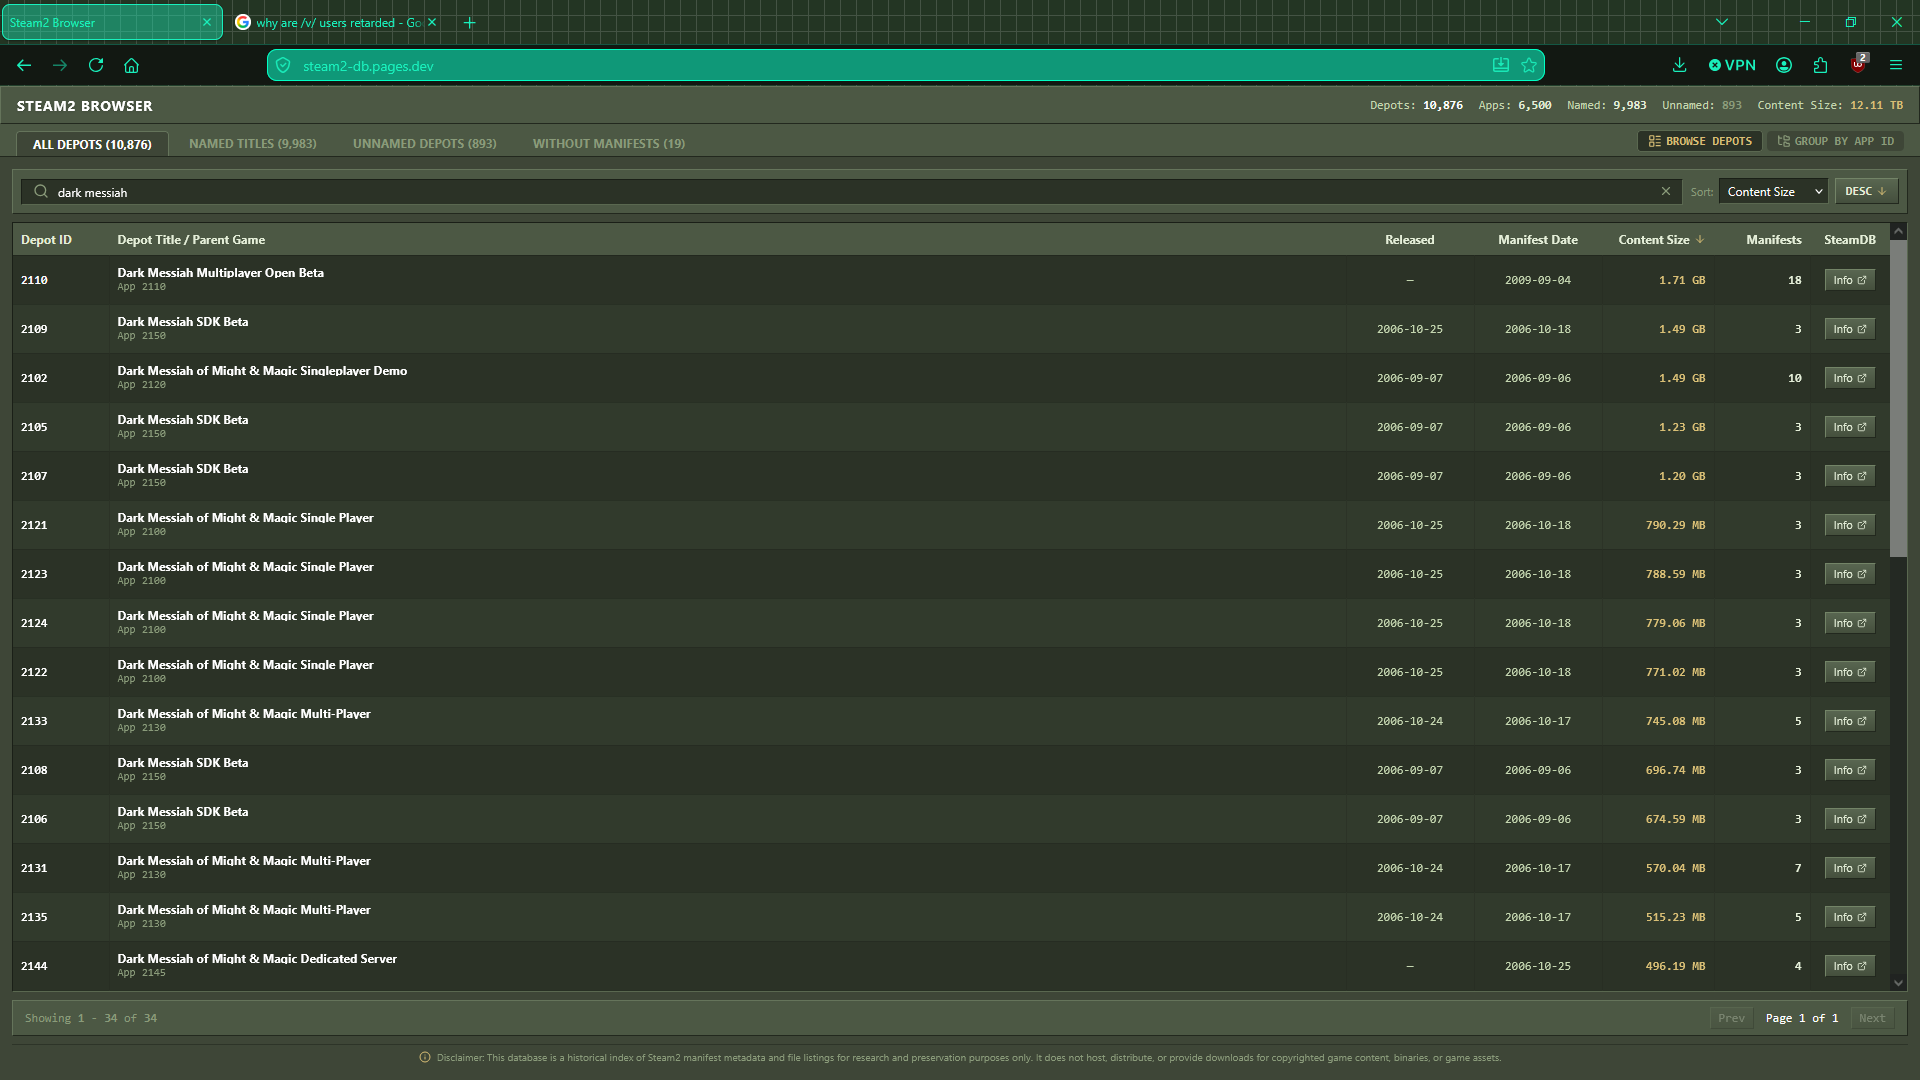Click Browse Depots view button
This screenshot has width=1920, height=1080.
click(x=1700, y=141)
